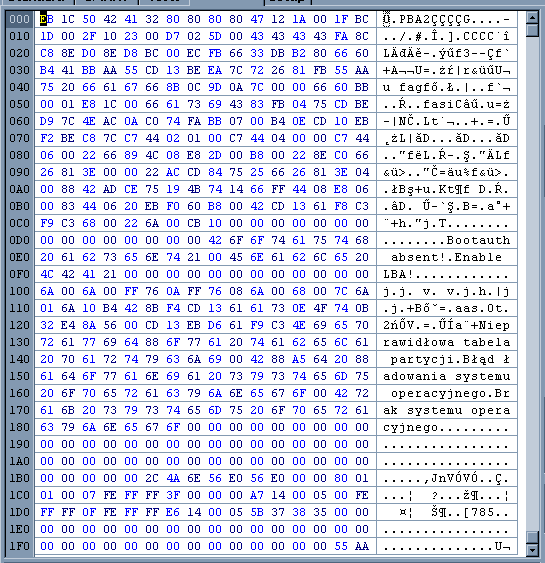Click the 'partycji.Błąd ł' ASCII text
Image resolution: width=545 pixels, height=563 pixels.
(x=450, y=359)
